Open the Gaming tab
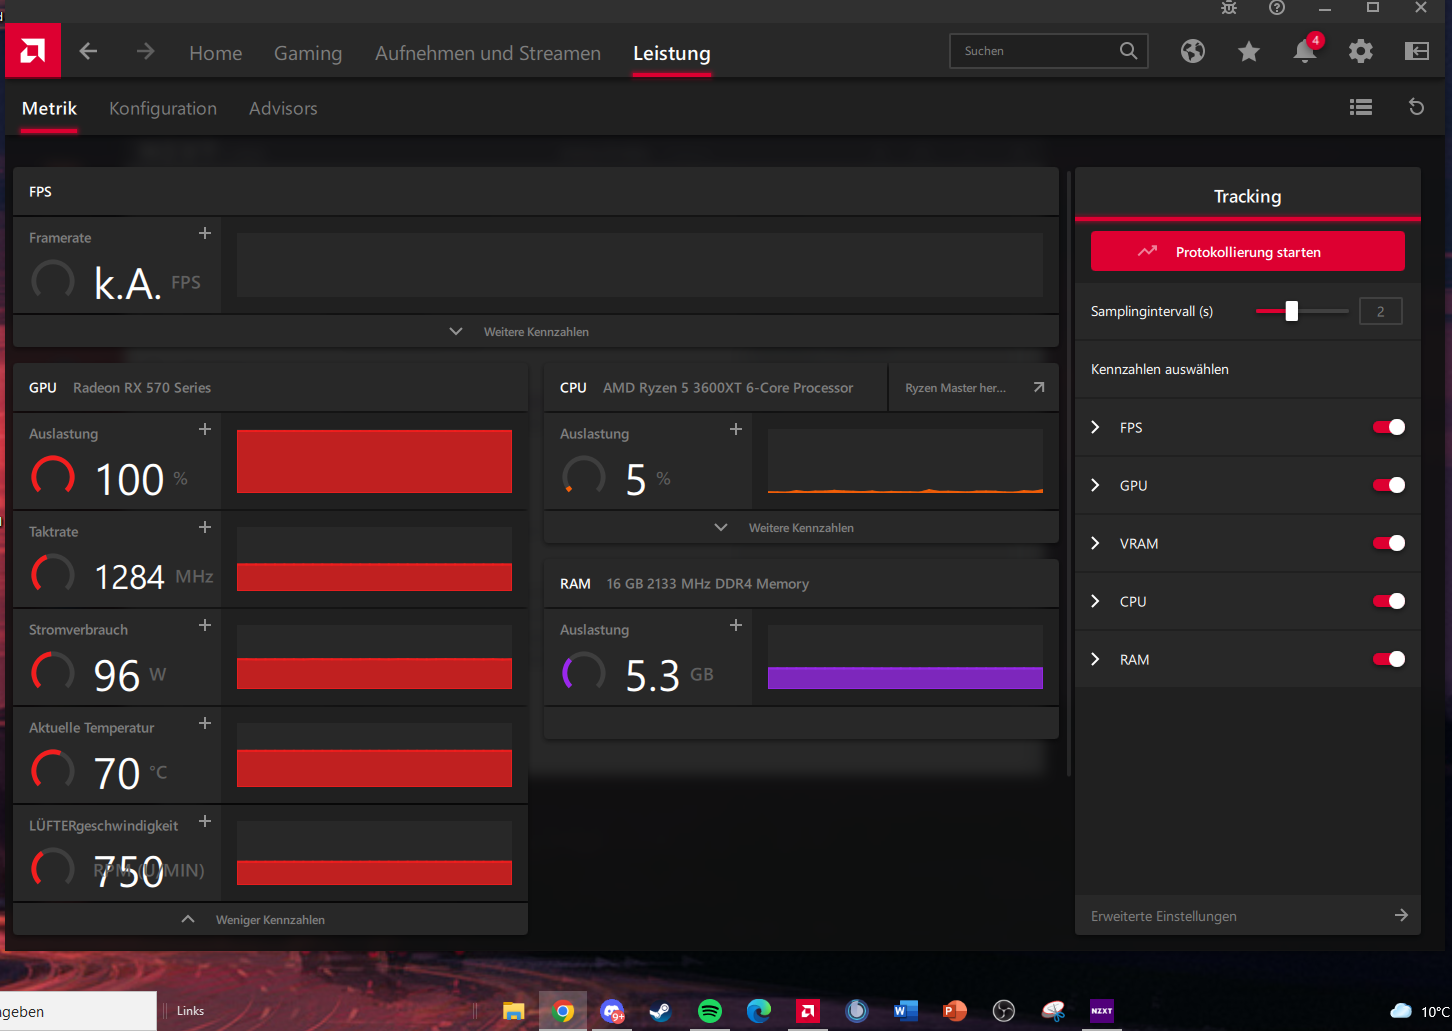1452x1031 pixels. [x=308, y=53]
